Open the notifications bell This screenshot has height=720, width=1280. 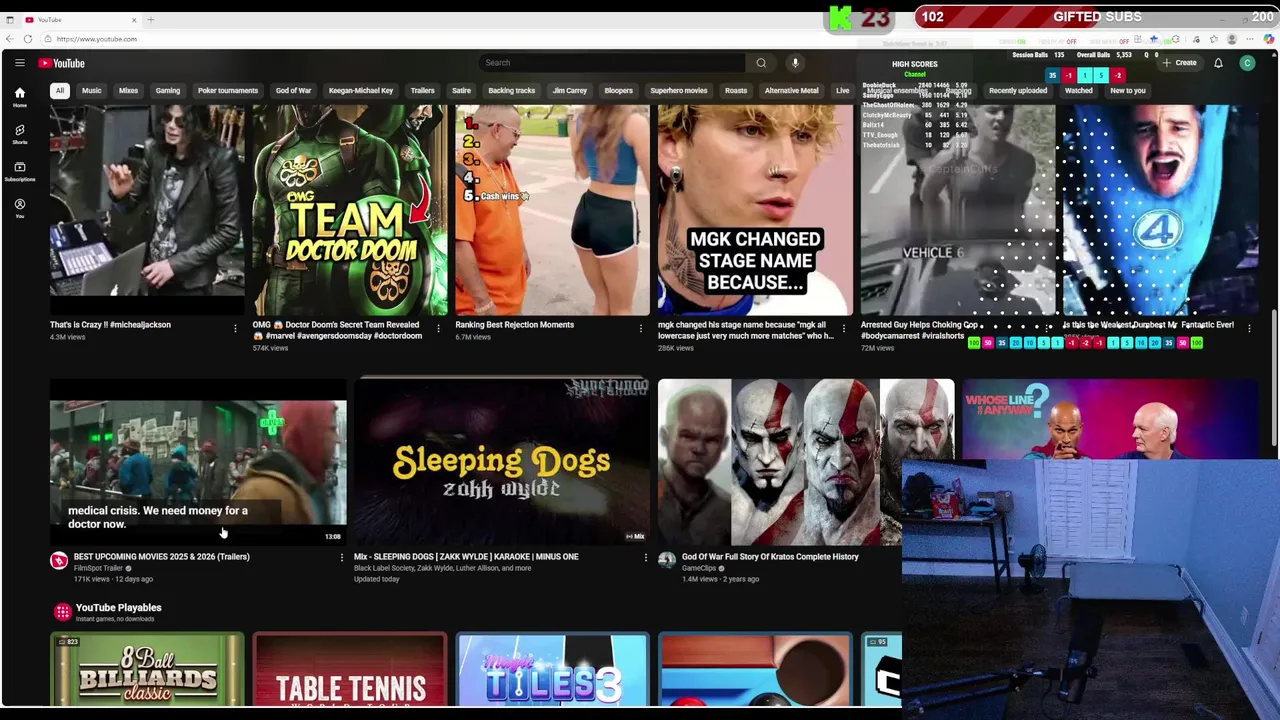[1218, 63]
